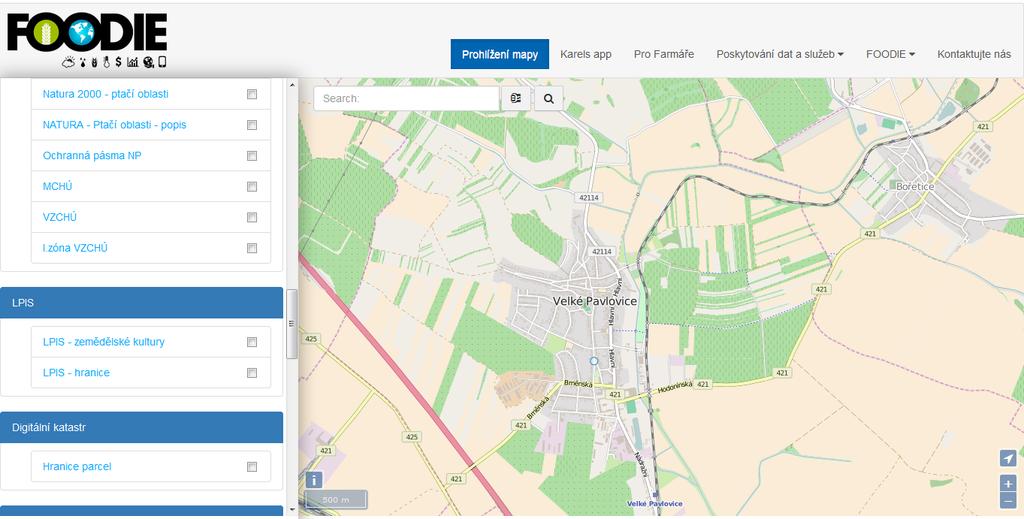This screenshot has height=519, width=1024.
Task: Click the Bořetice town label
Action: 915,186
